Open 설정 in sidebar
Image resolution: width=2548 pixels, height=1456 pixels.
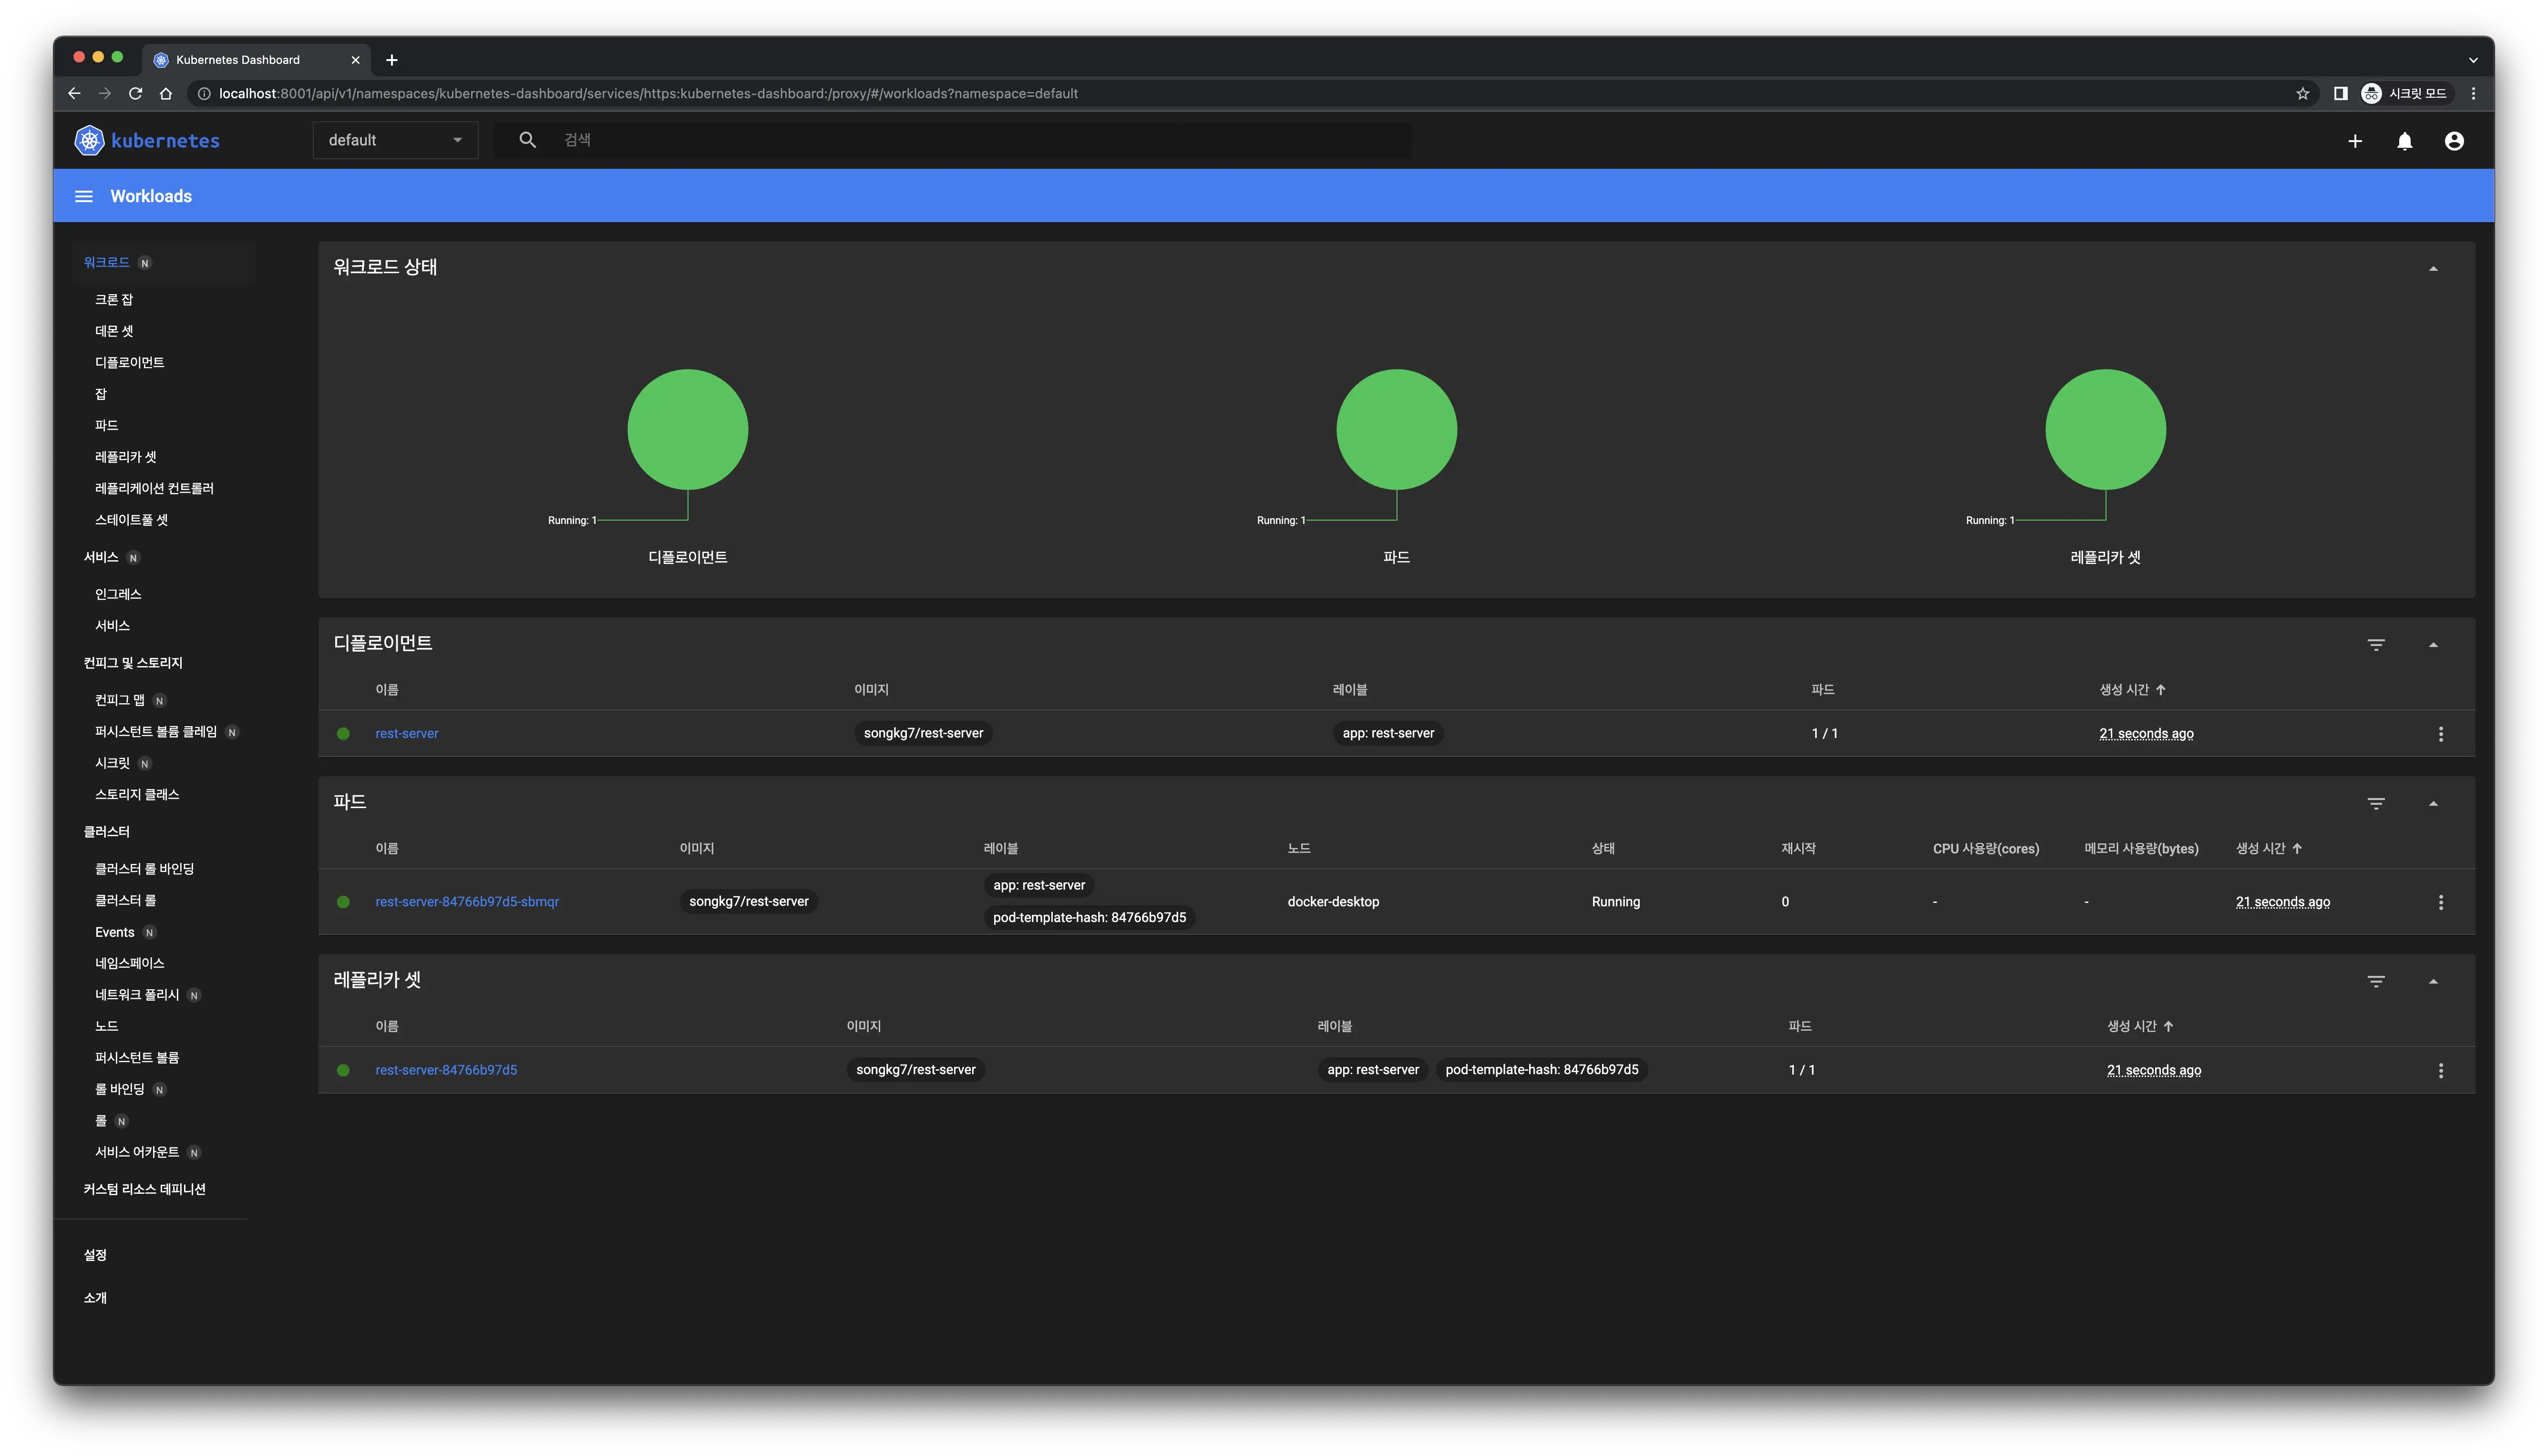pos(95,1255)
